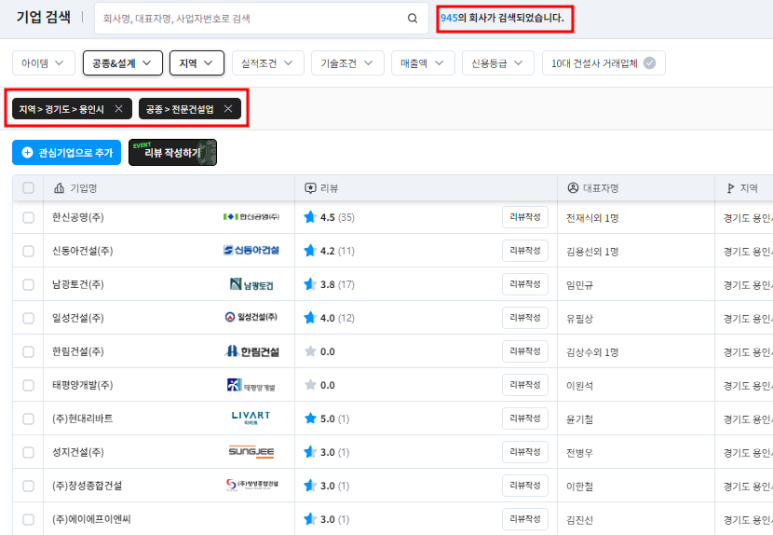Open the 매출액 filter dropdown

423,63
